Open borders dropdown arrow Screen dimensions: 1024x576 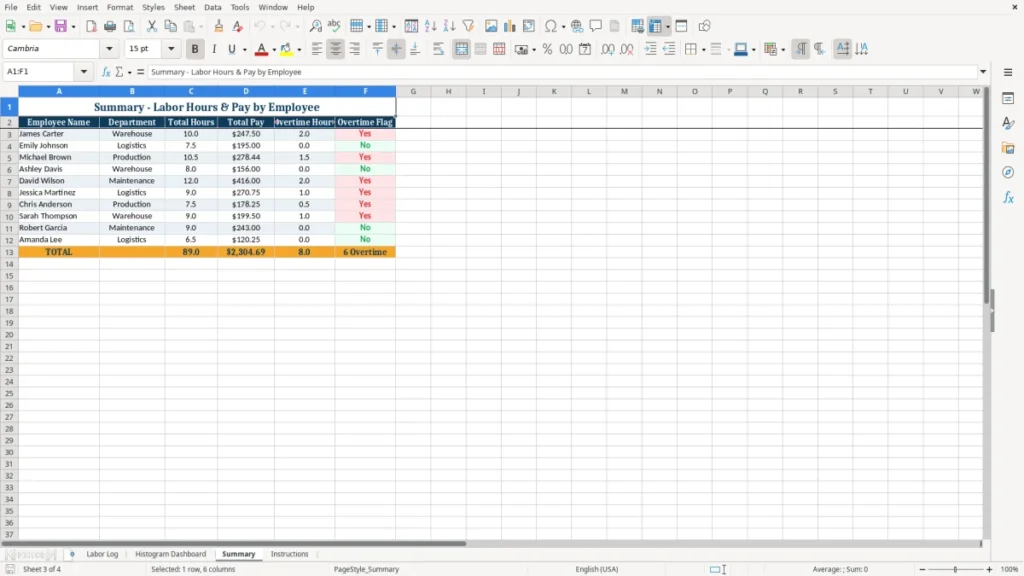[703, 50]
